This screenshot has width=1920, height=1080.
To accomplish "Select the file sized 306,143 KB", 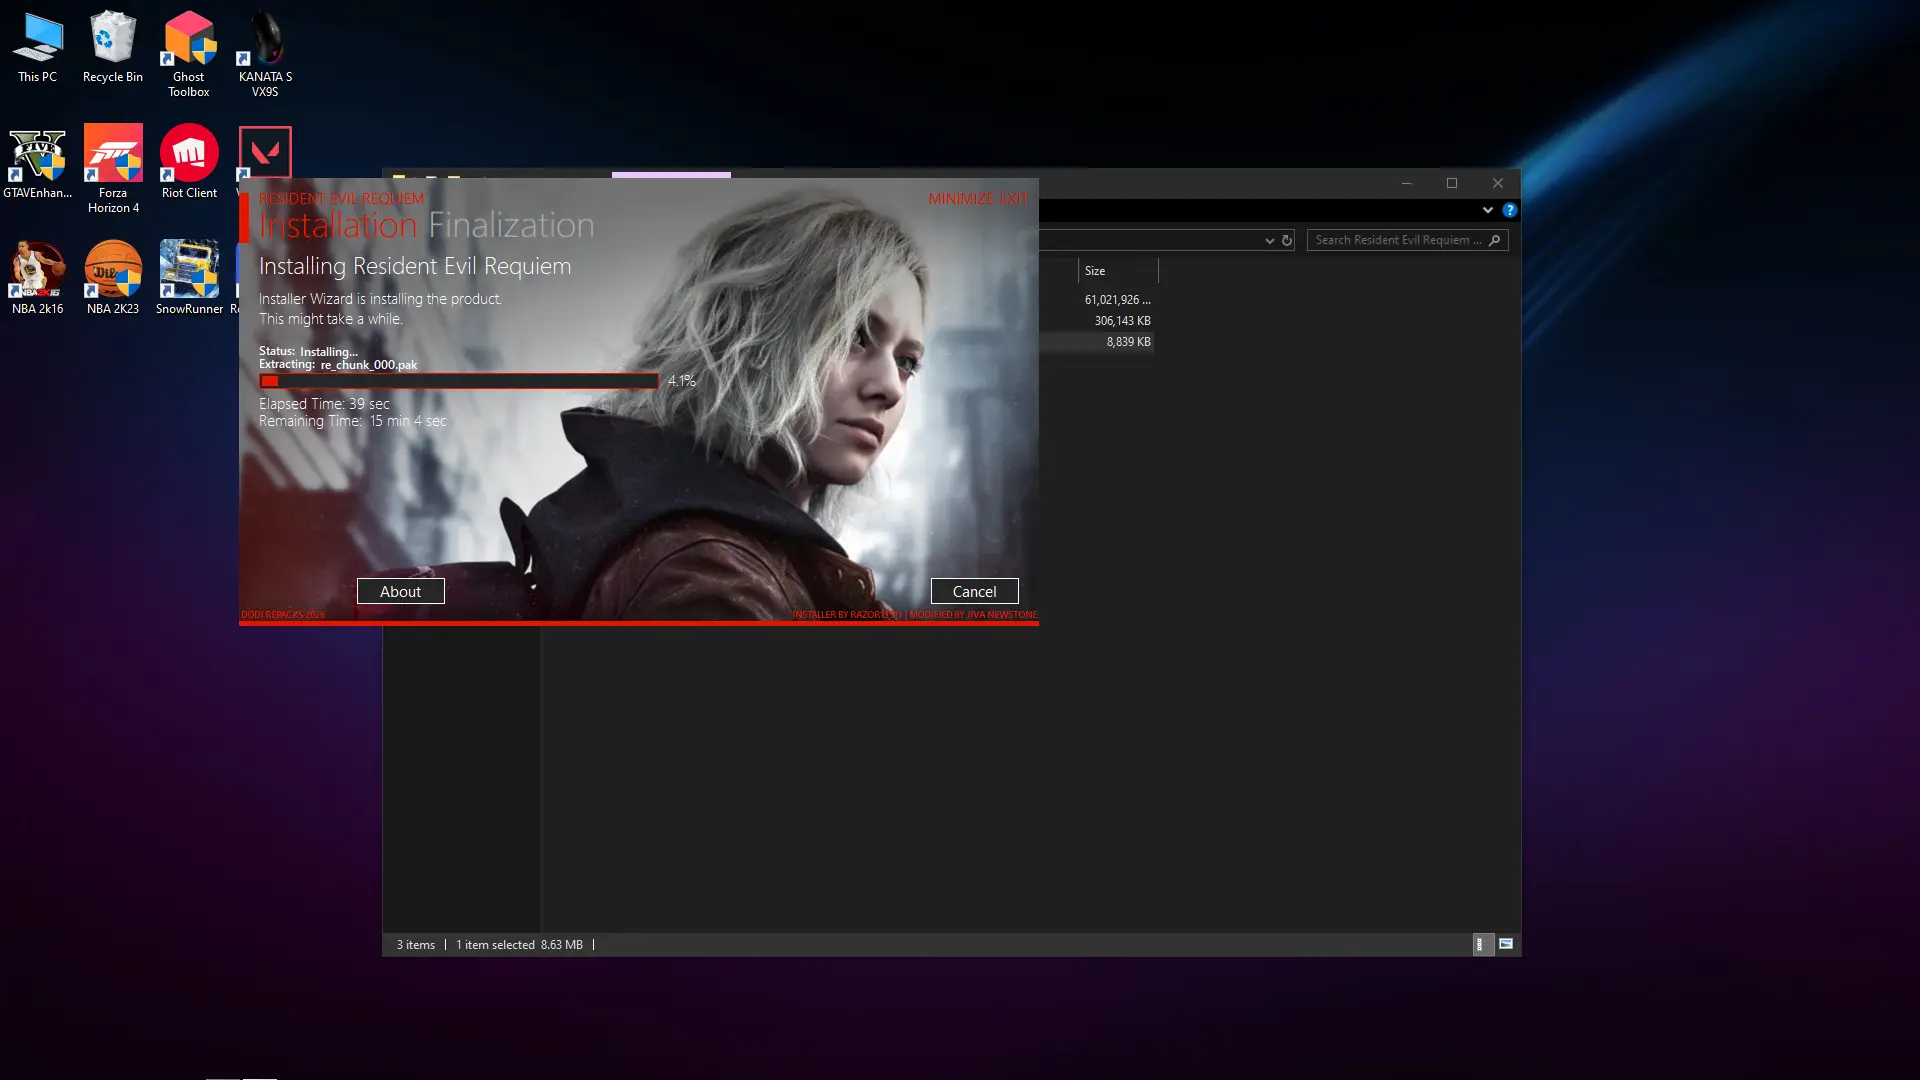I will click(1122, 321).
